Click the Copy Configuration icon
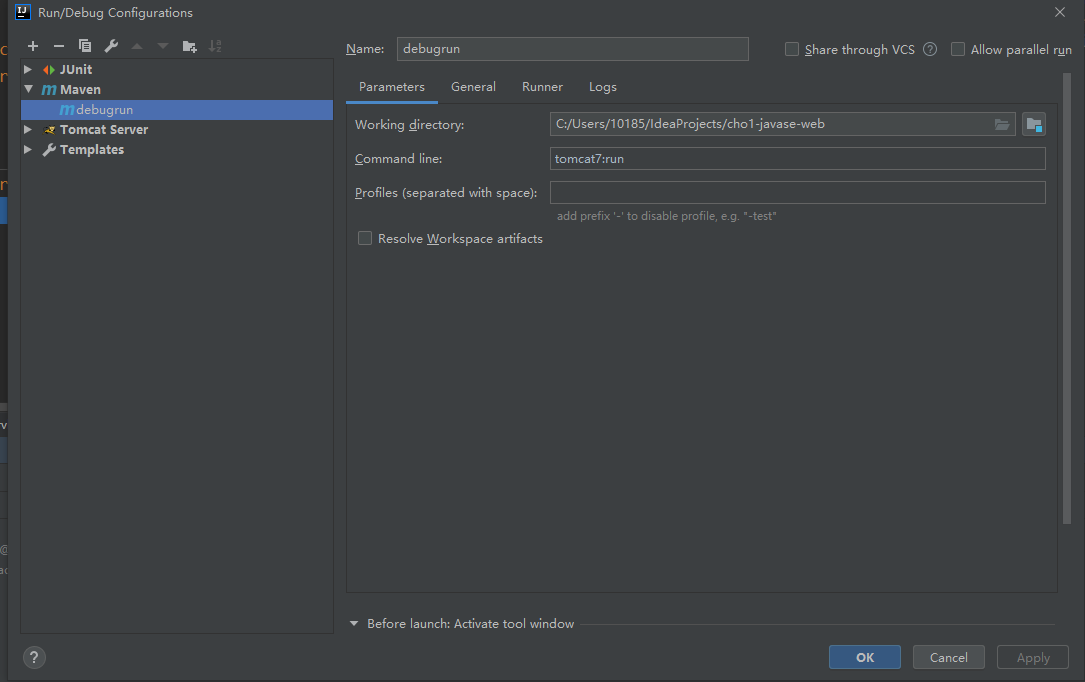Screen dimensions: 1085x682 [x=85, y=46]
